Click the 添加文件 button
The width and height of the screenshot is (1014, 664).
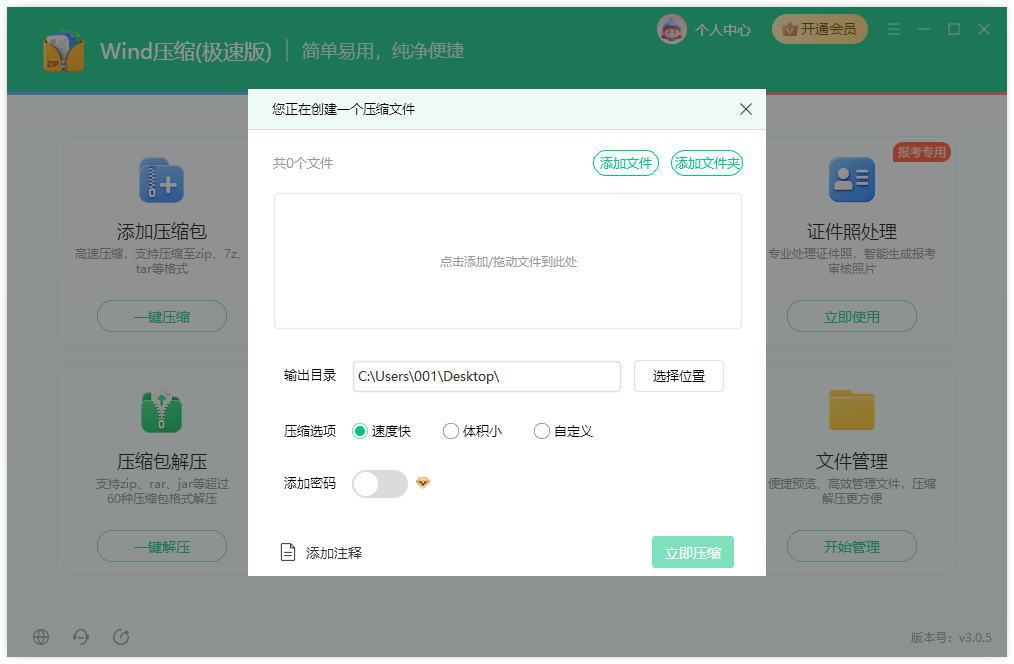coord(625,163)
